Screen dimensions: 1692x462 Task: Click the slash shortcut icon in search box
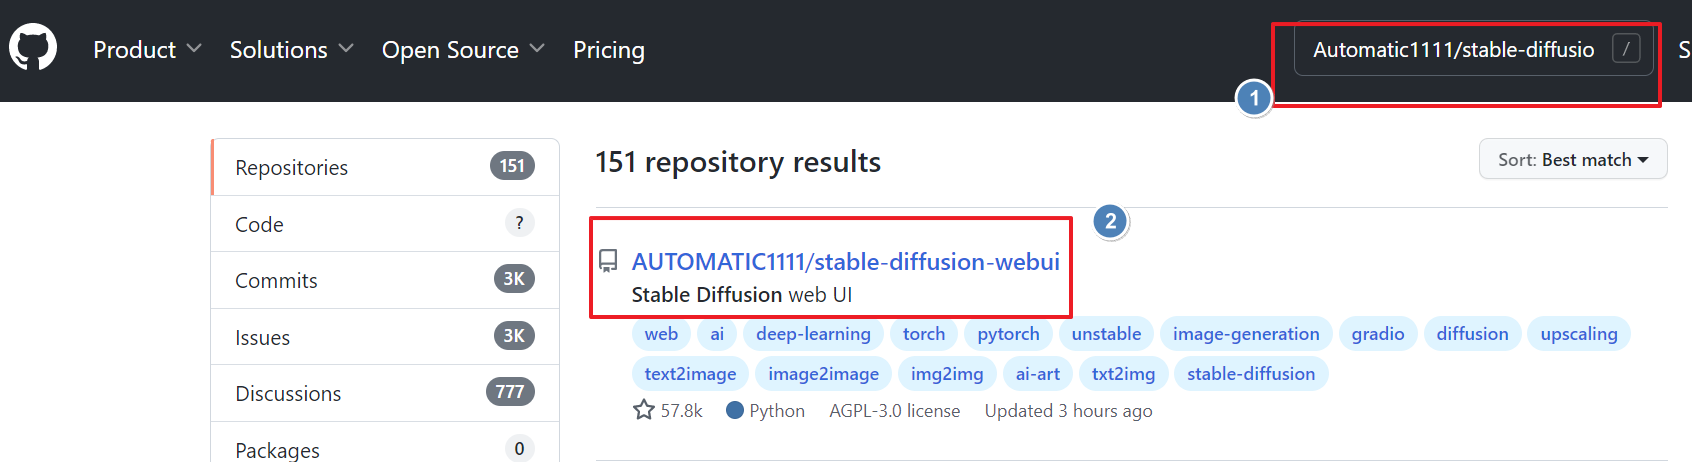(1626, 49)
